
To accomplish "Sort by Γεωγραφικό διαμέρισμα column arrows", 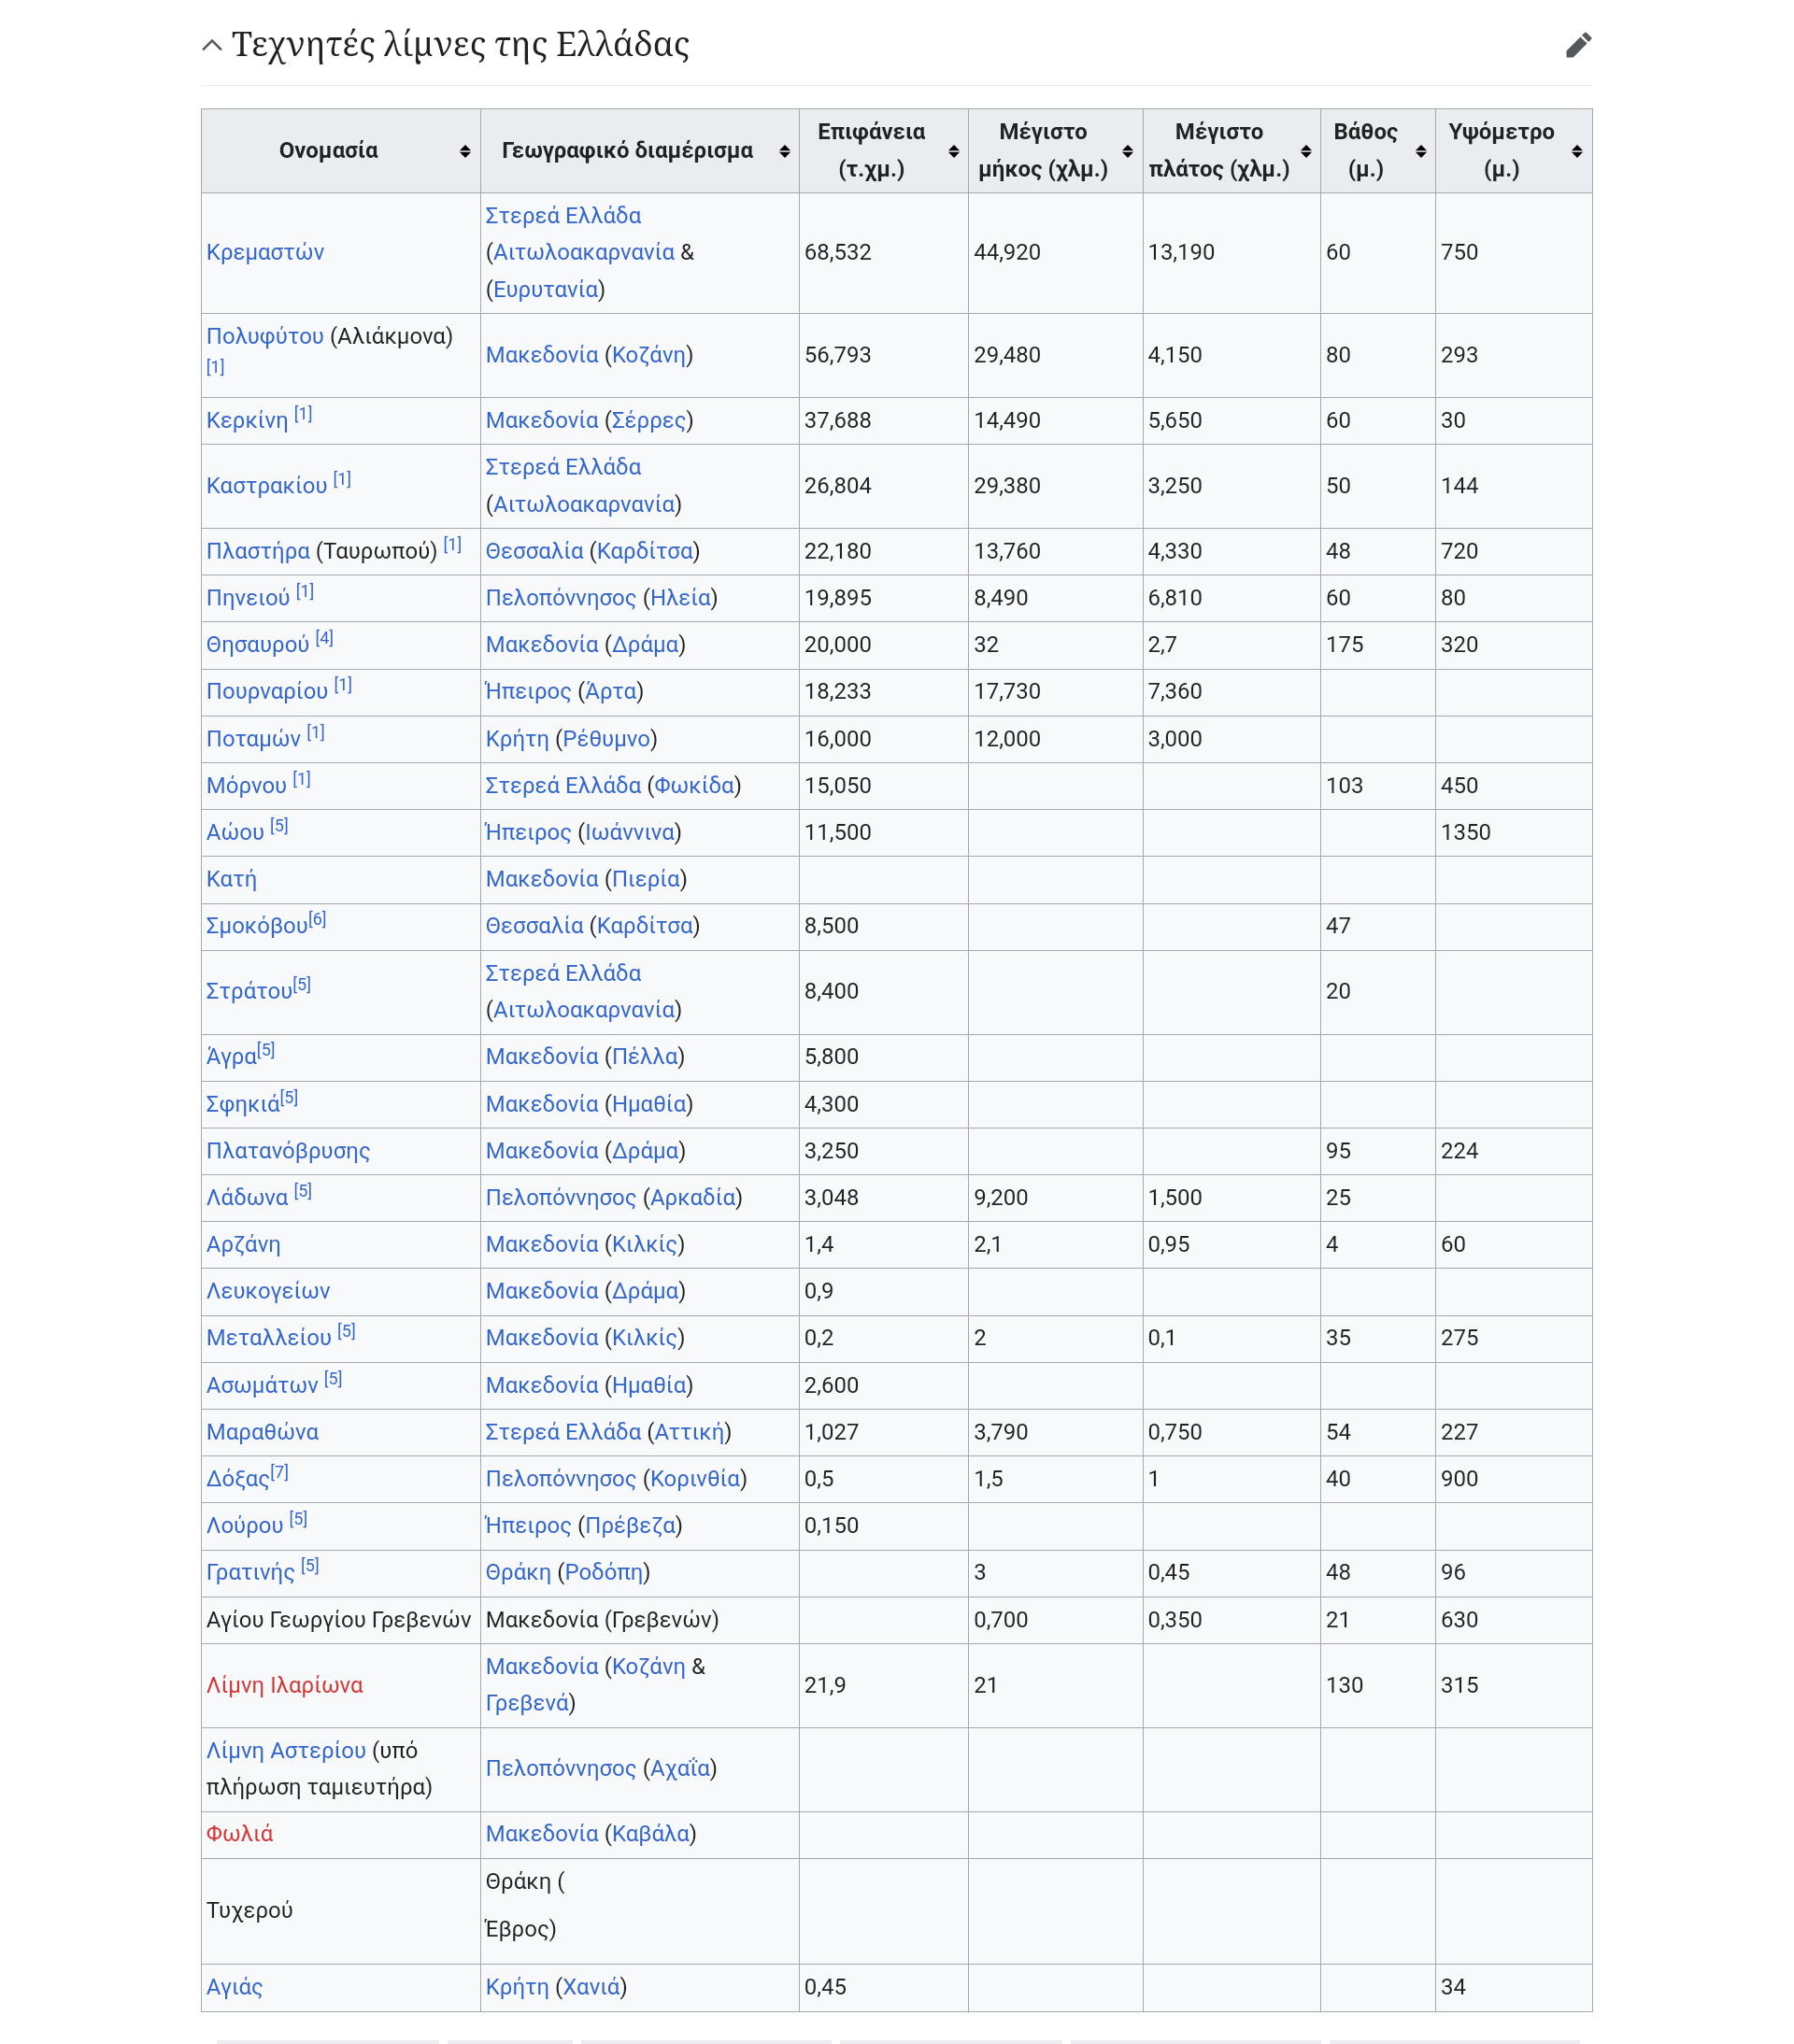I will point(784,151).
